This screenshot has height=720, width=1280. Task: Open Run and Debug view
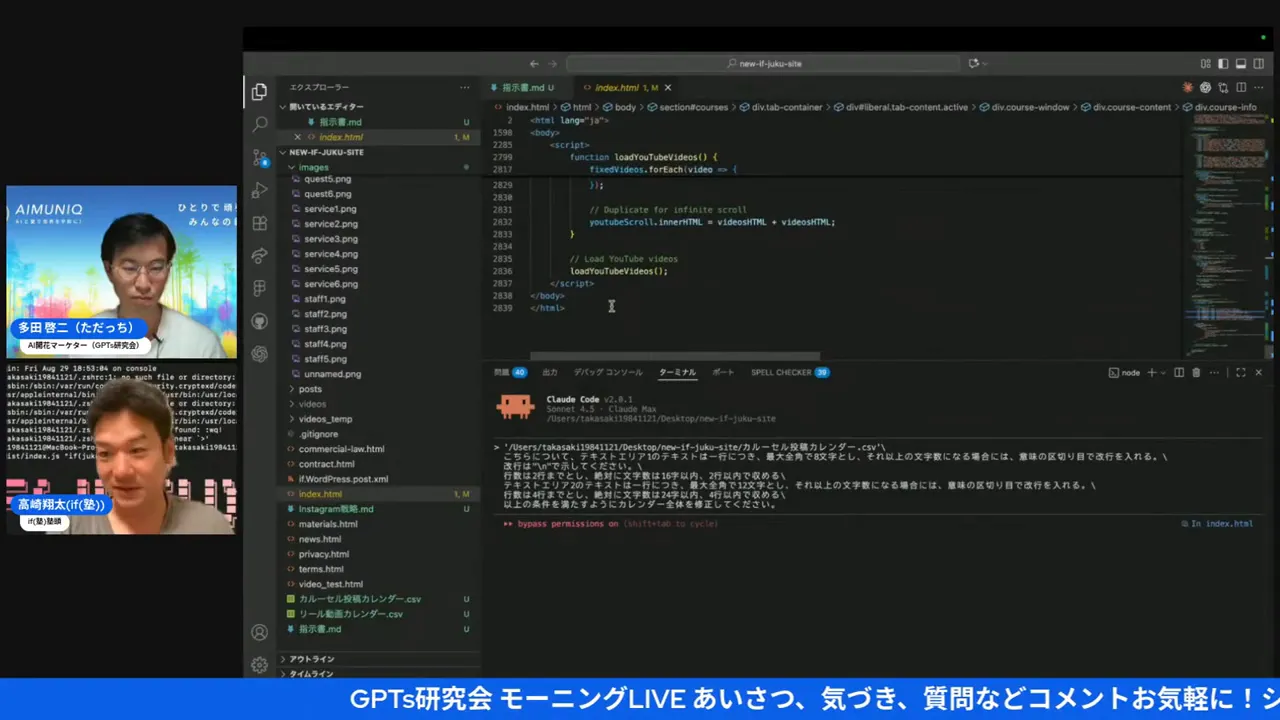(259, 190)
